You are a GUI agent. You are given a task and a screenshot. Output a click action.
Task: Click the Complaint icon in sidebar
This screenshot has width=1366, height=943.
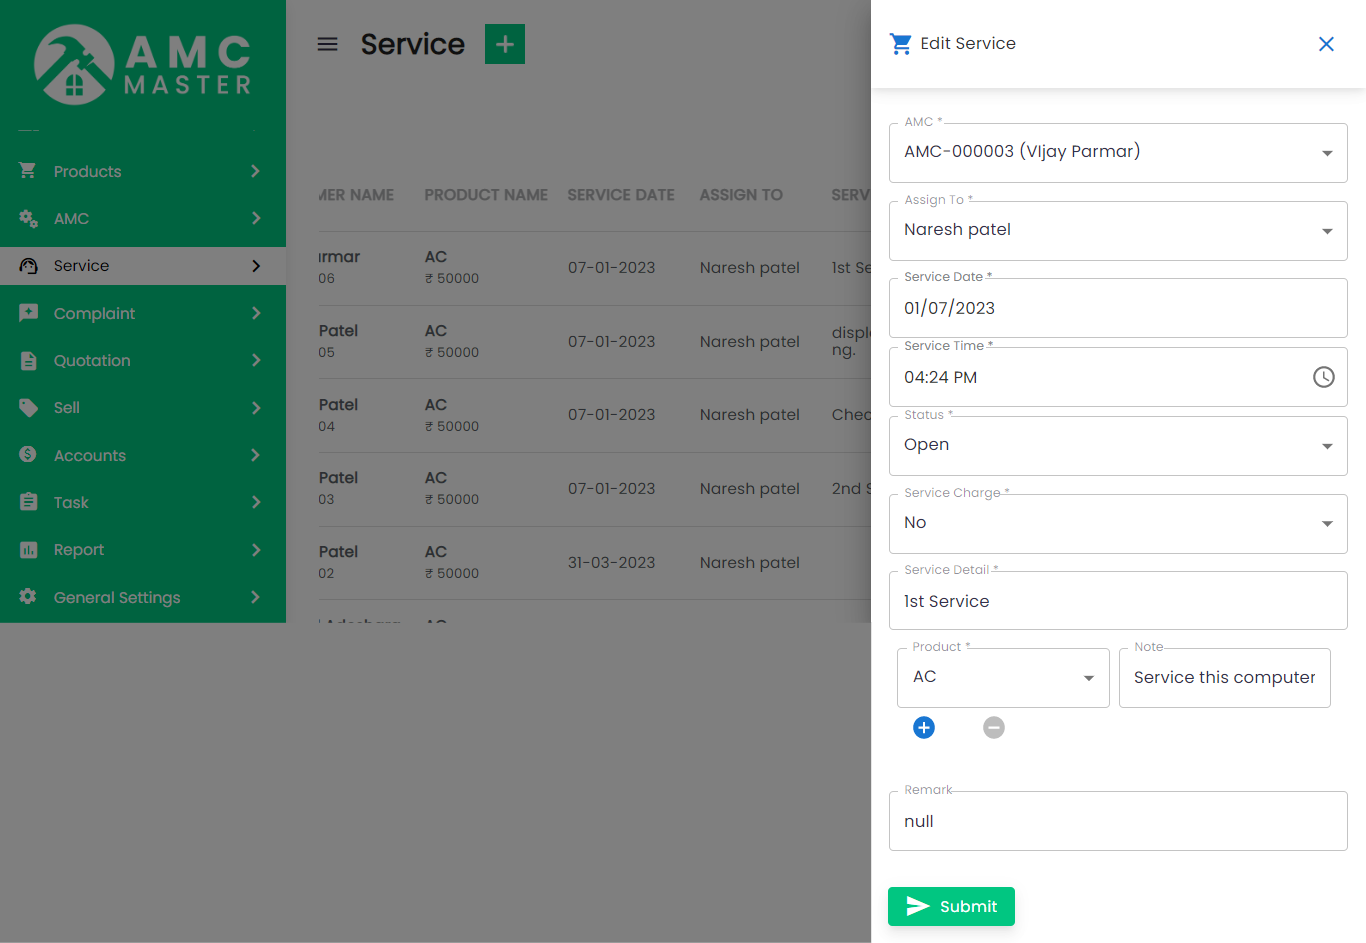28,313
